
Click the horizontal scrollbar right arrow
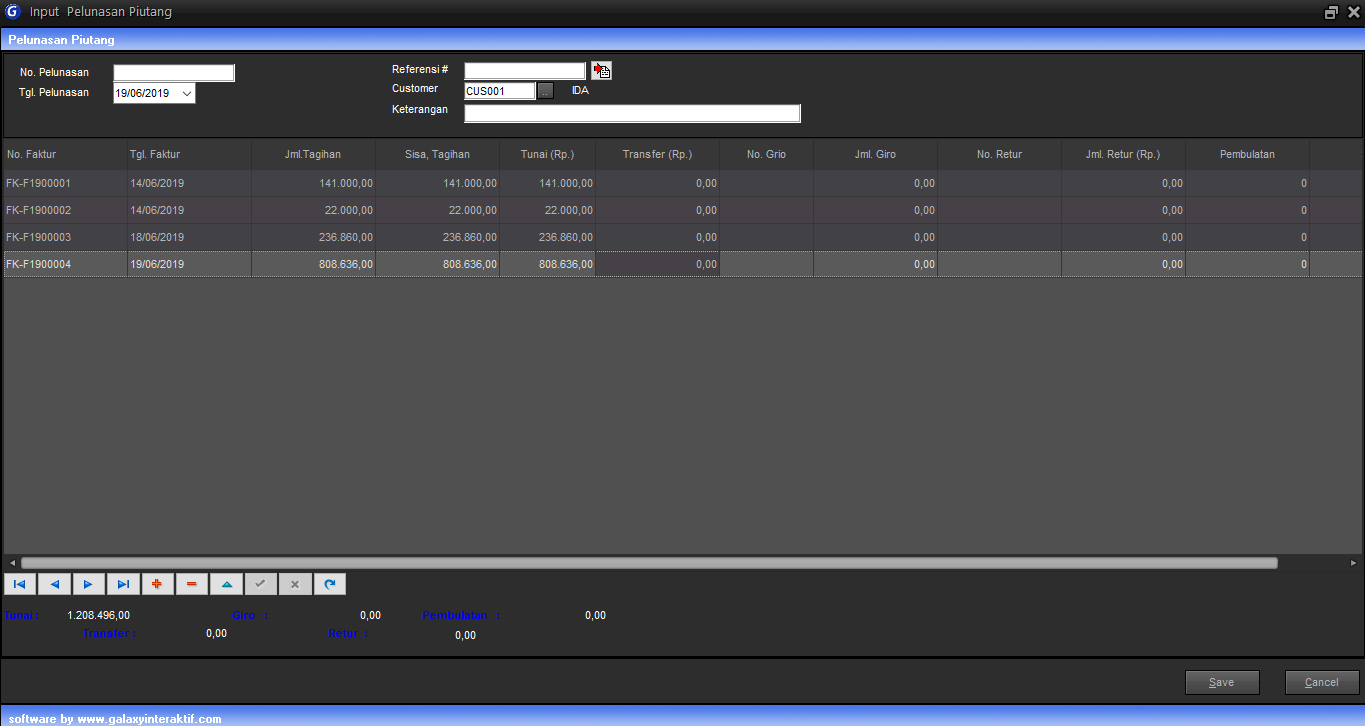[1353, 563]
